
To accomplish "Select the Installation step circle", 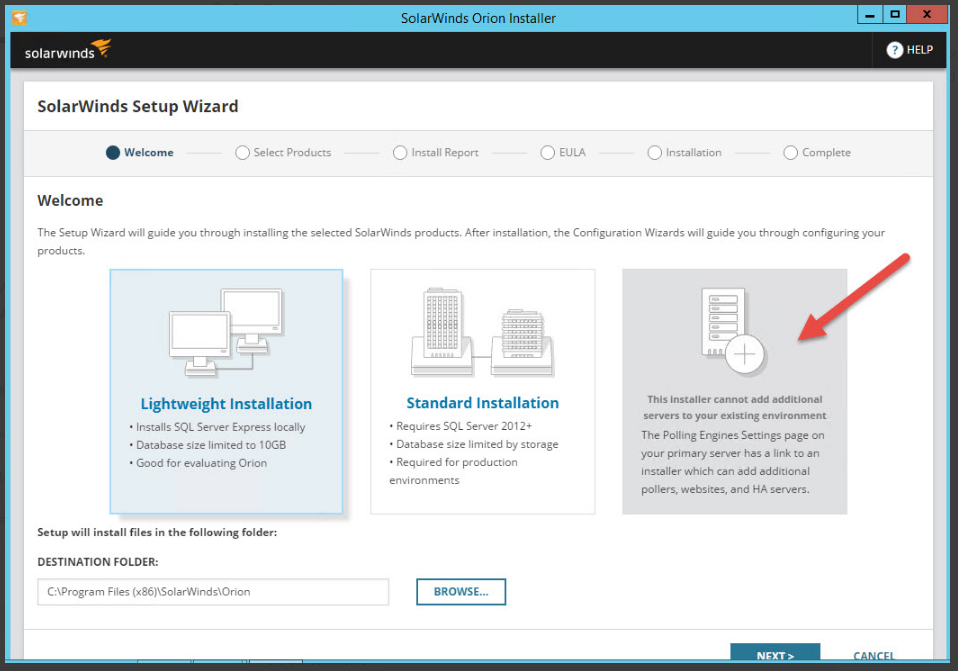I will pyautogui.click(x=654, y=153).
